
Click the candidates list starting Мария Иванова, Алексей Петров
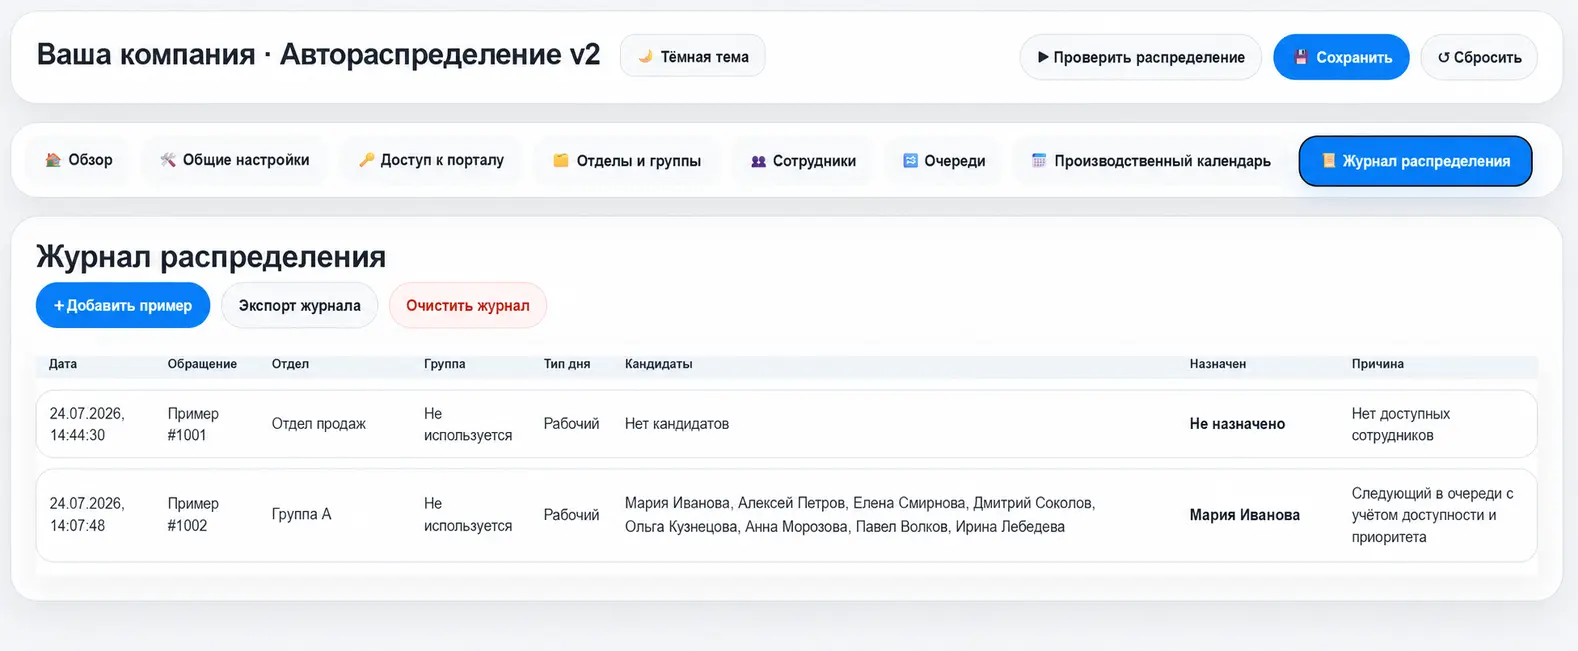click(x=860, y=515)
